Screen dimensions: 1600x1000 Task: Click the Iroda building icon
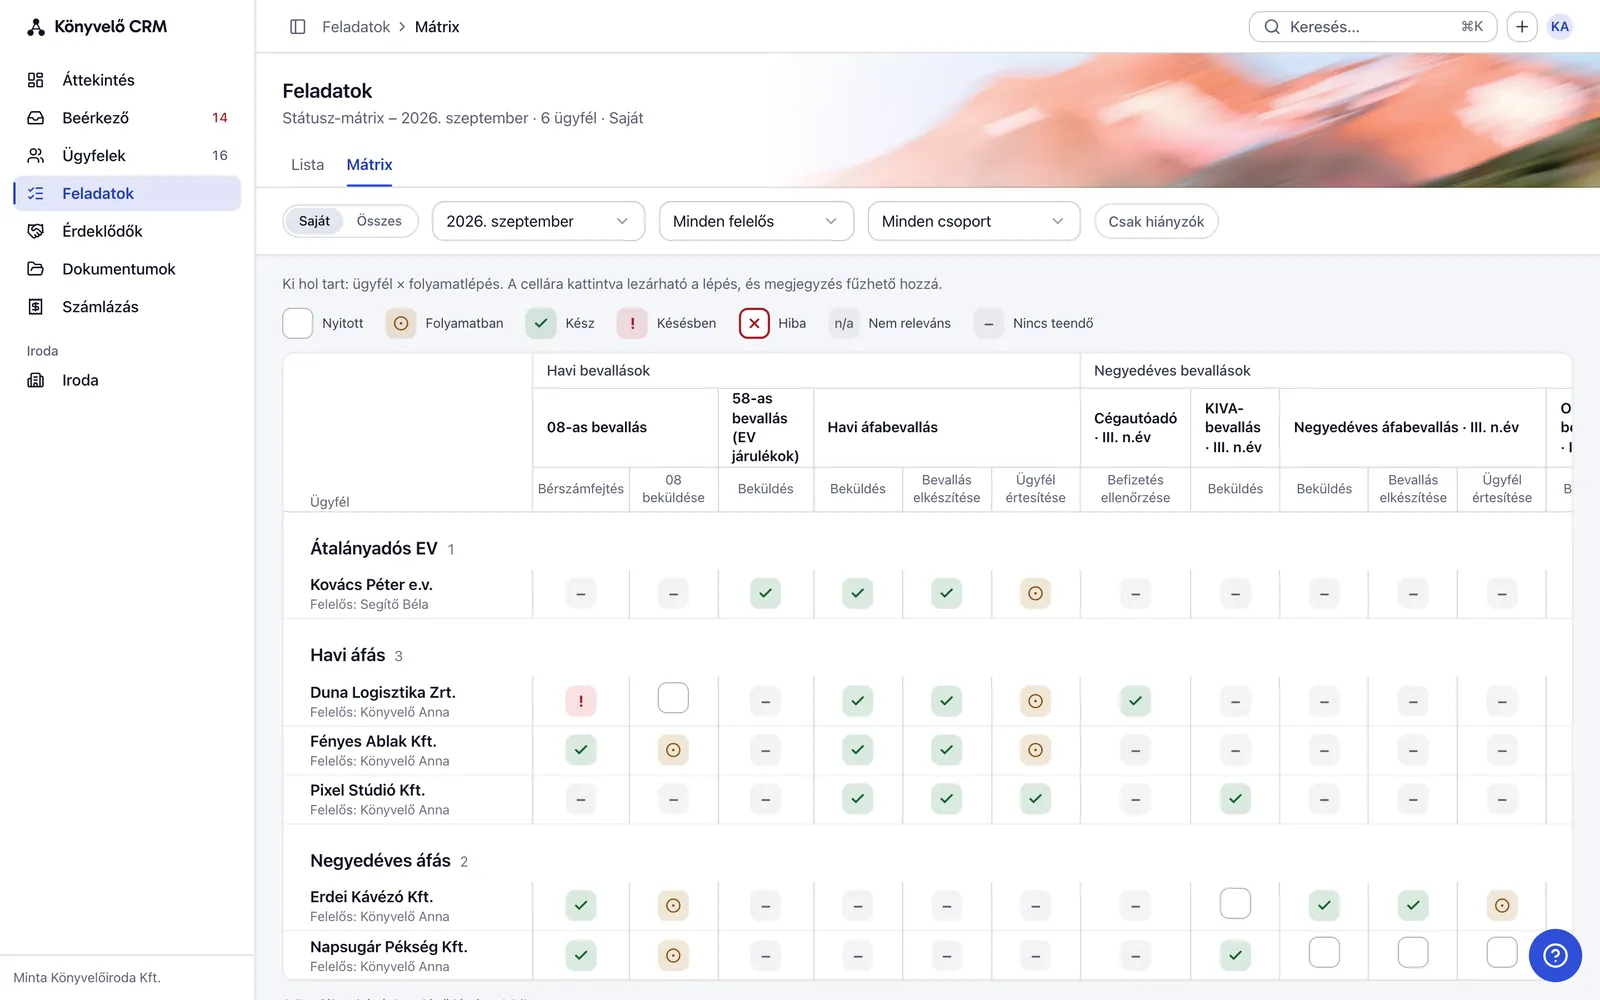coord(36,380)
